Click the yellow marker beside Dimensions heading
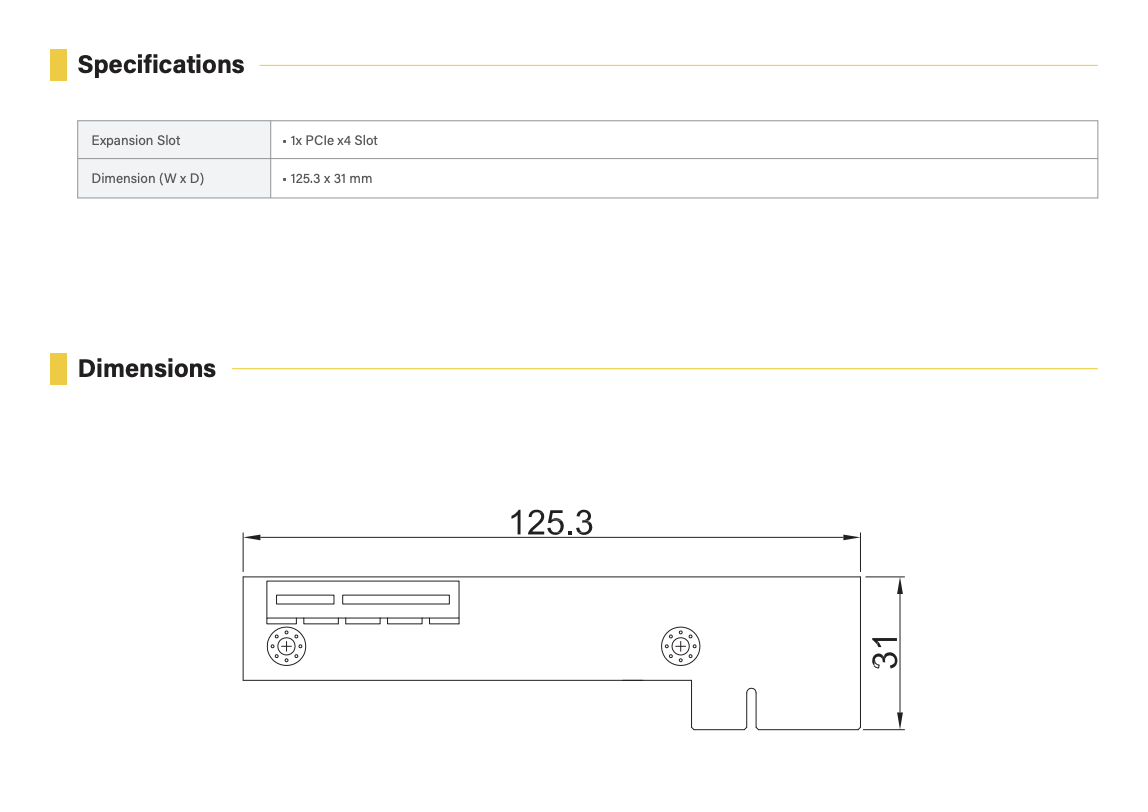This screenshot has height=812, width=1148. tap(58, 369)
